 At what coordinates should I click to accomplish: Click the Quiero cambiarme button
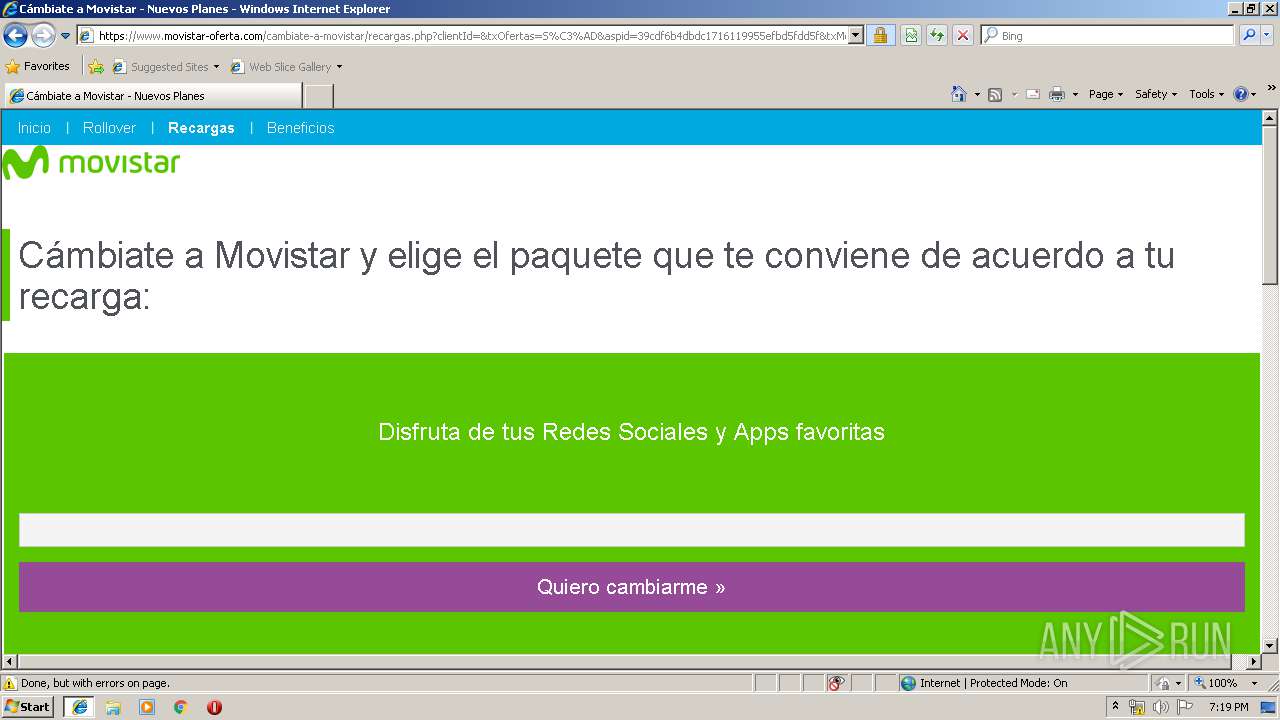[x=631, y=587]
